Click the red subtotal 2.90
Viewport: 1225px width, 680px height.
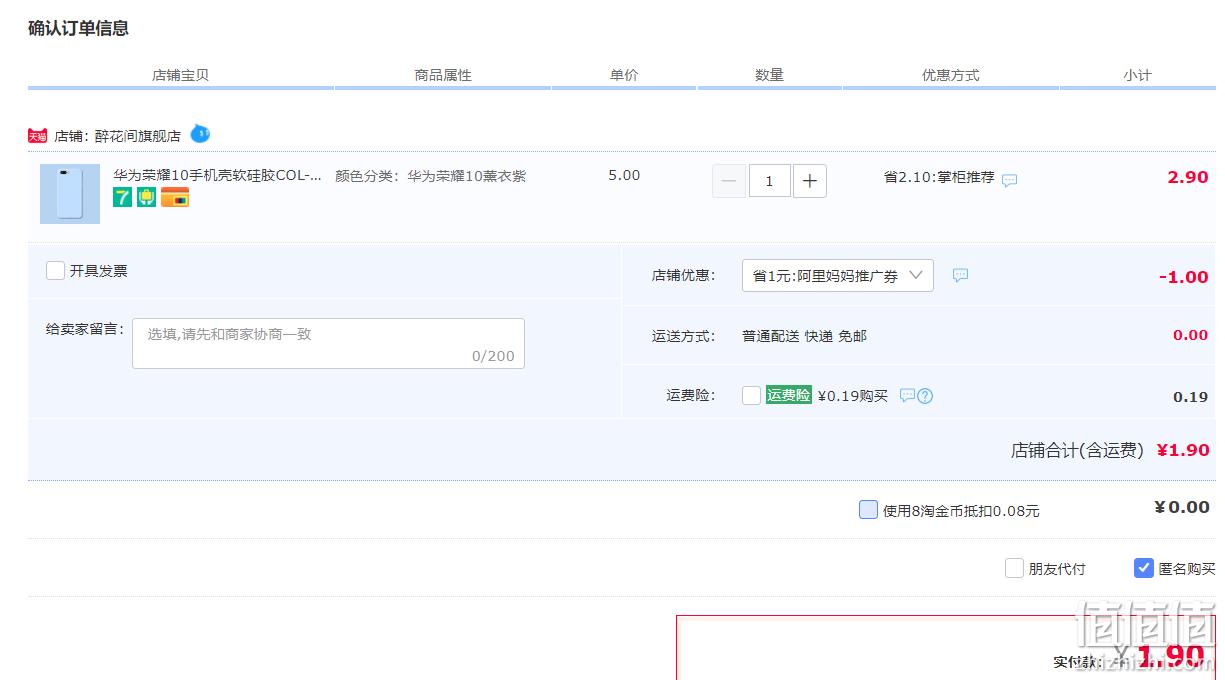coord(1188,177)
